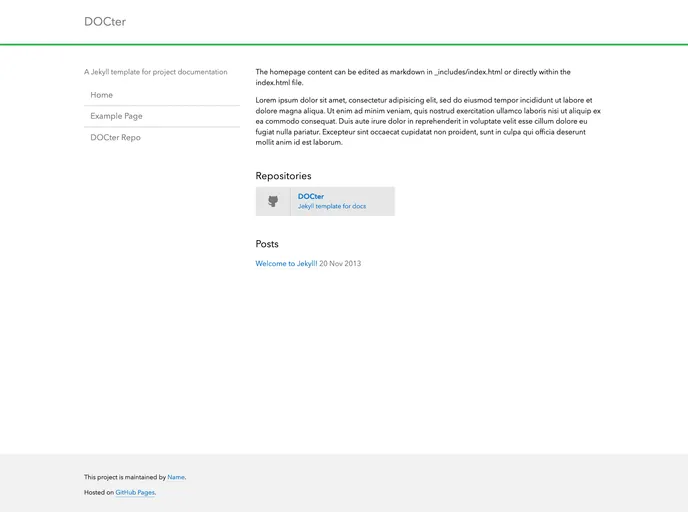This screenshot has height=512, width=688.
Task: Click the 'This project is maintained by' text
Action: [125, 477]
